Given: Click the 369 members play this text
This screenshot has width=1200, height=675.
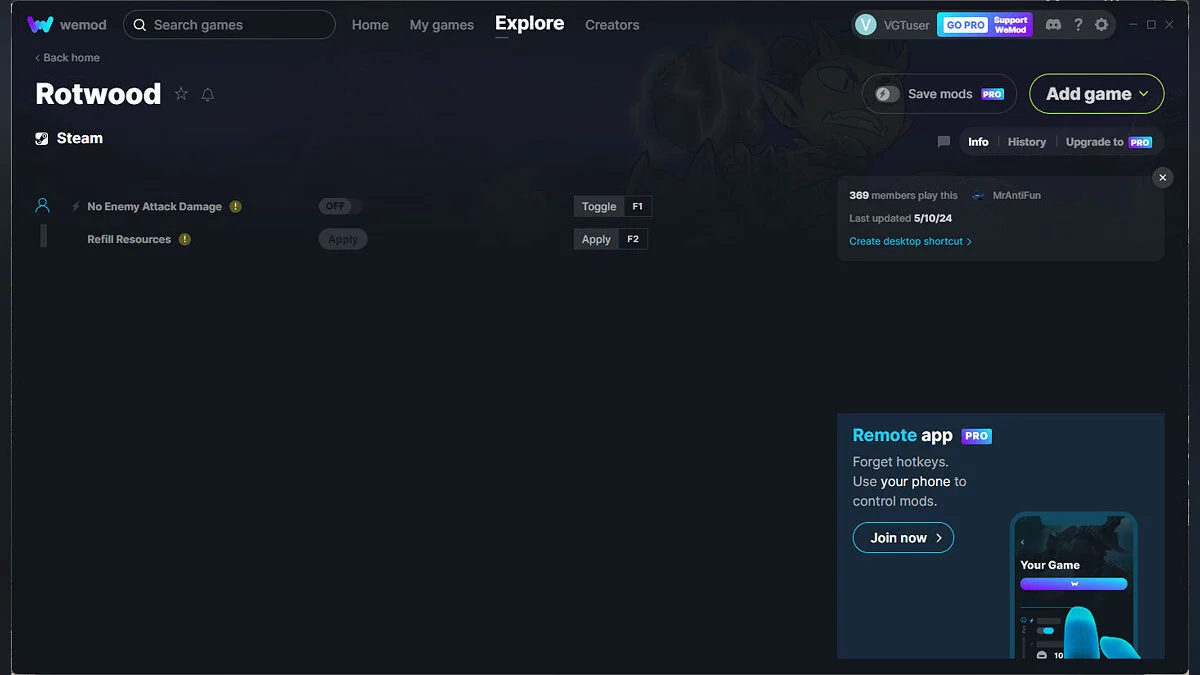Looking at the screenshot, I should (903, 196).
